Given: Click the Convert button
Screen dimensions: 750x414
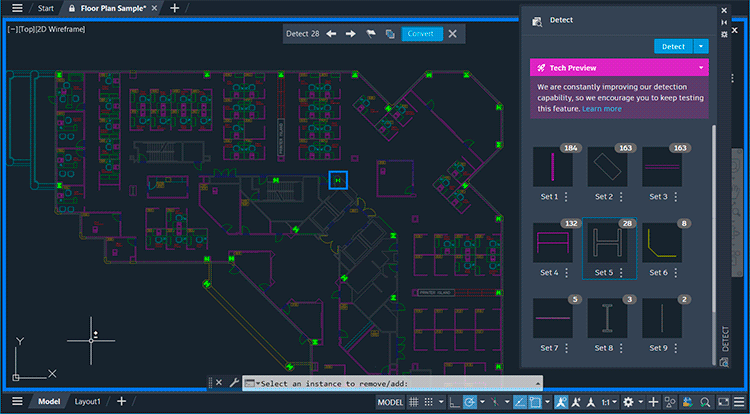Looking at the screenshot, I should (x=422, y=34).
